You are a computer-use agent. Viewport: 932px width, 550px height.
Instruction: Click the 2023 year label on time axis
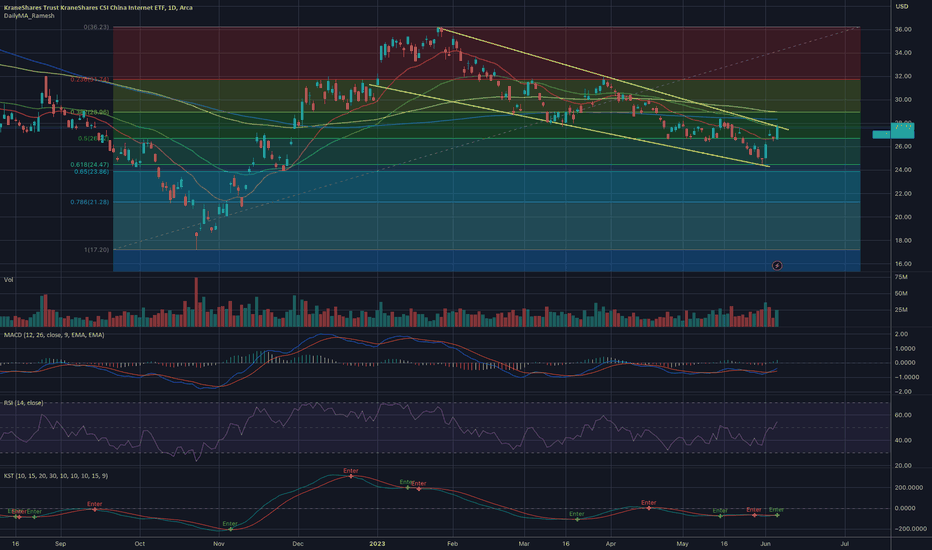pos(377,543)
